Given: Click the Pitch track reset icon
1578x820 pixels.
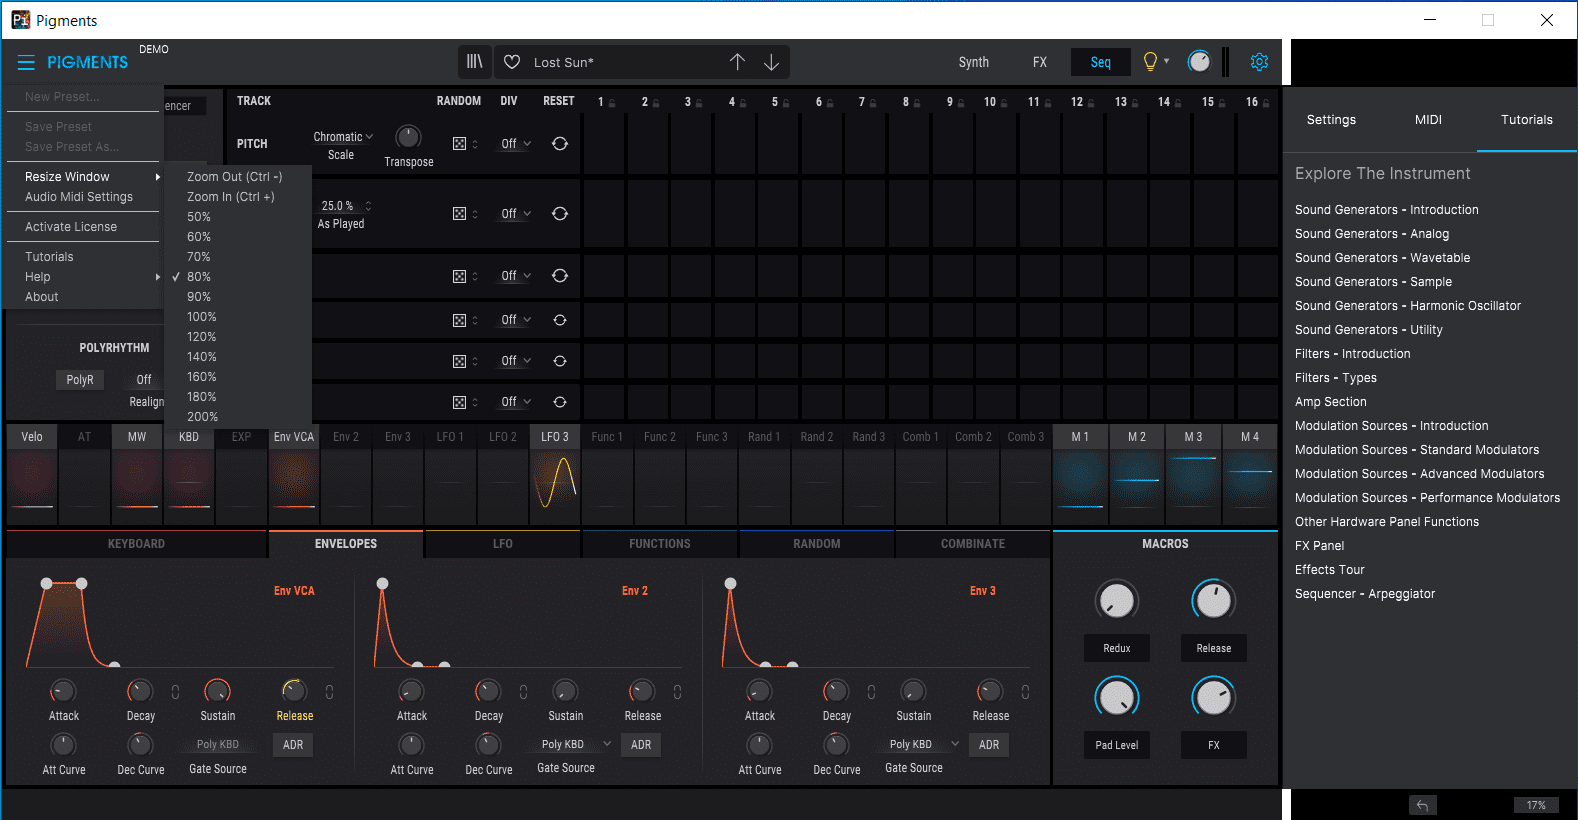Looking at the screenshot, I should pyautogui.click(x=560, y=144).
